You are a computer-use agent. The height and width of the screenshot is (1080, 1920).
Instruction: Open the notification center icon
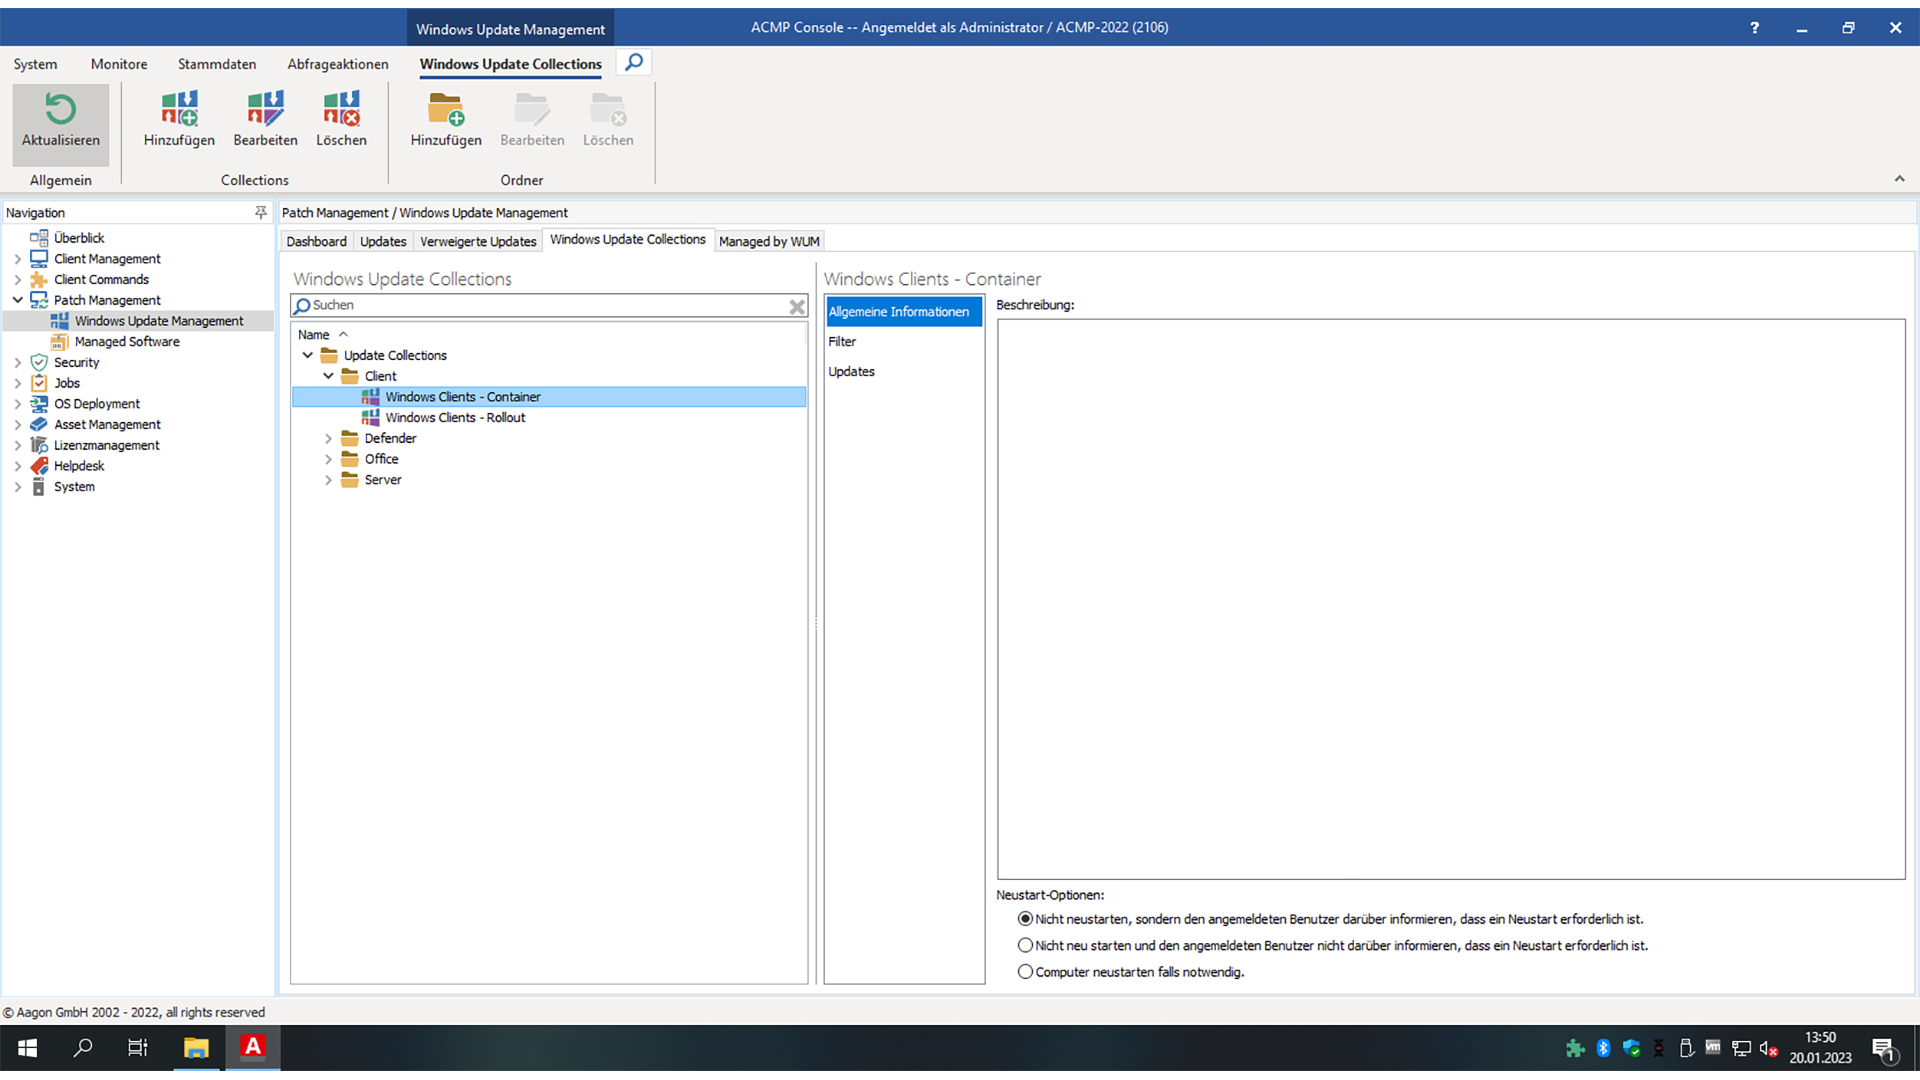1884,1049
